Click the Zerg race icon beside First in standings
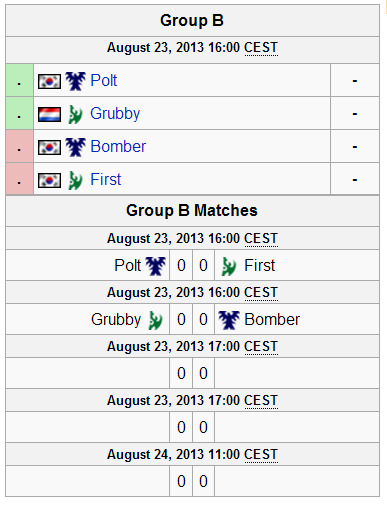The width and height of the screenshot is (387, 506). (75, 180)
